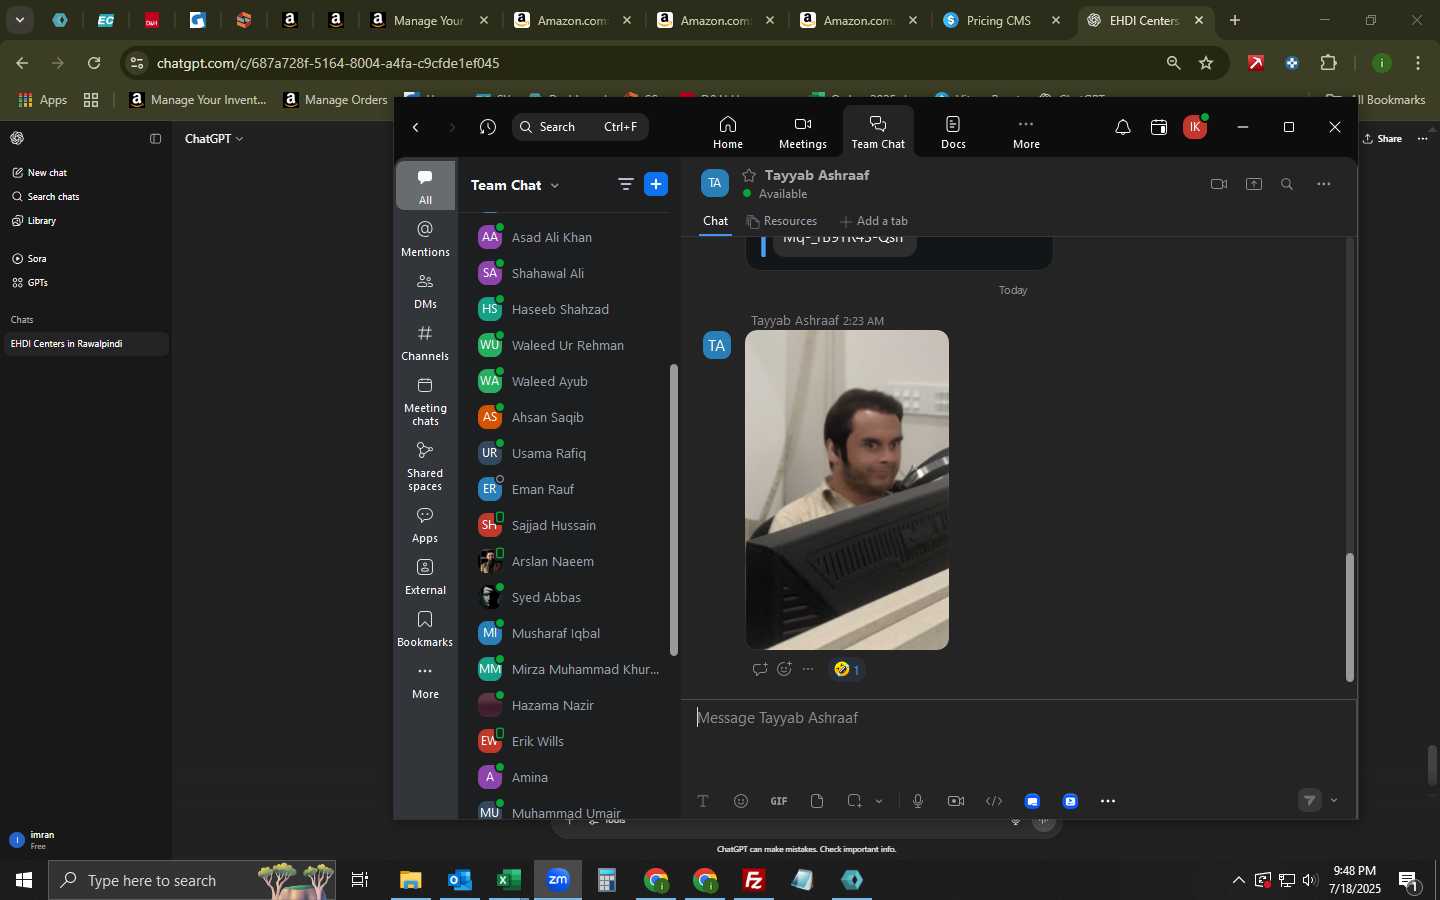Attach a file to the message

tap(817, 801)
